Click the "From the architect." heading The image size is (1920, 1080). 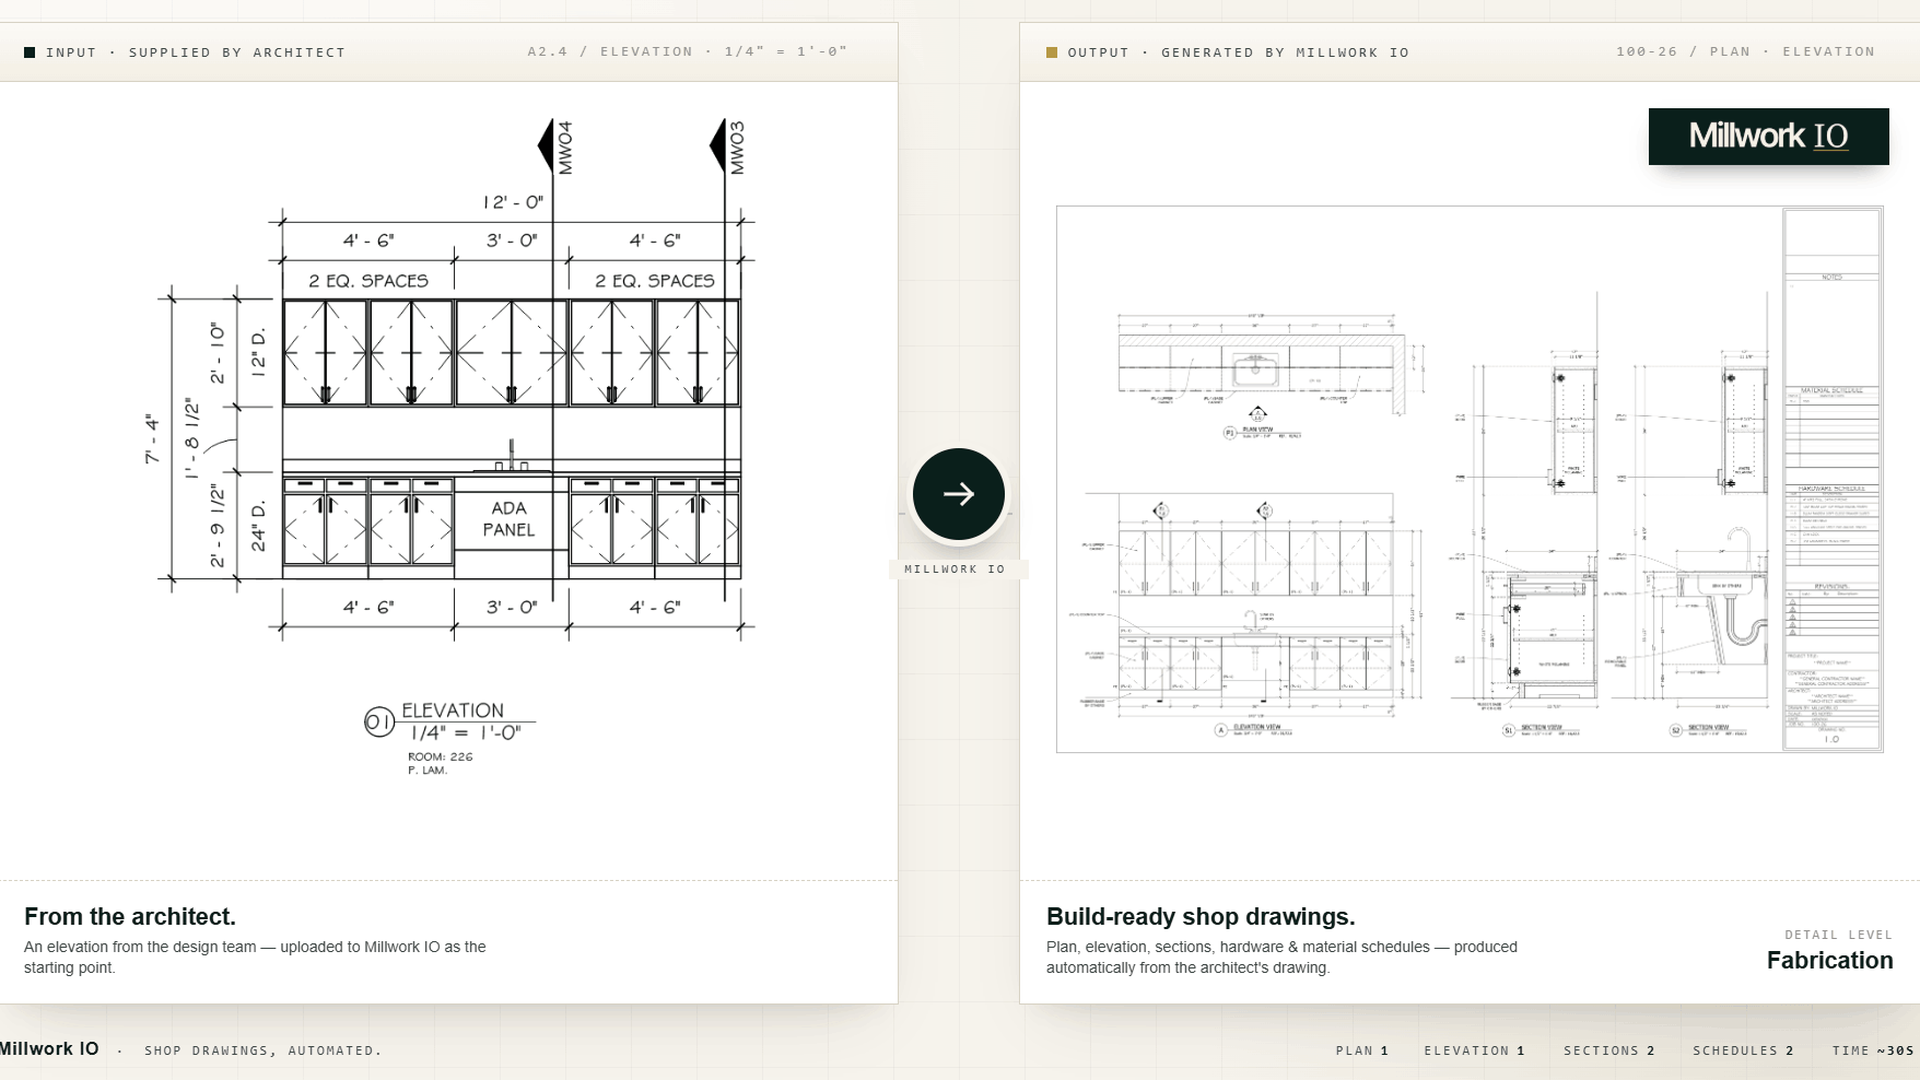tap(130, 916)
